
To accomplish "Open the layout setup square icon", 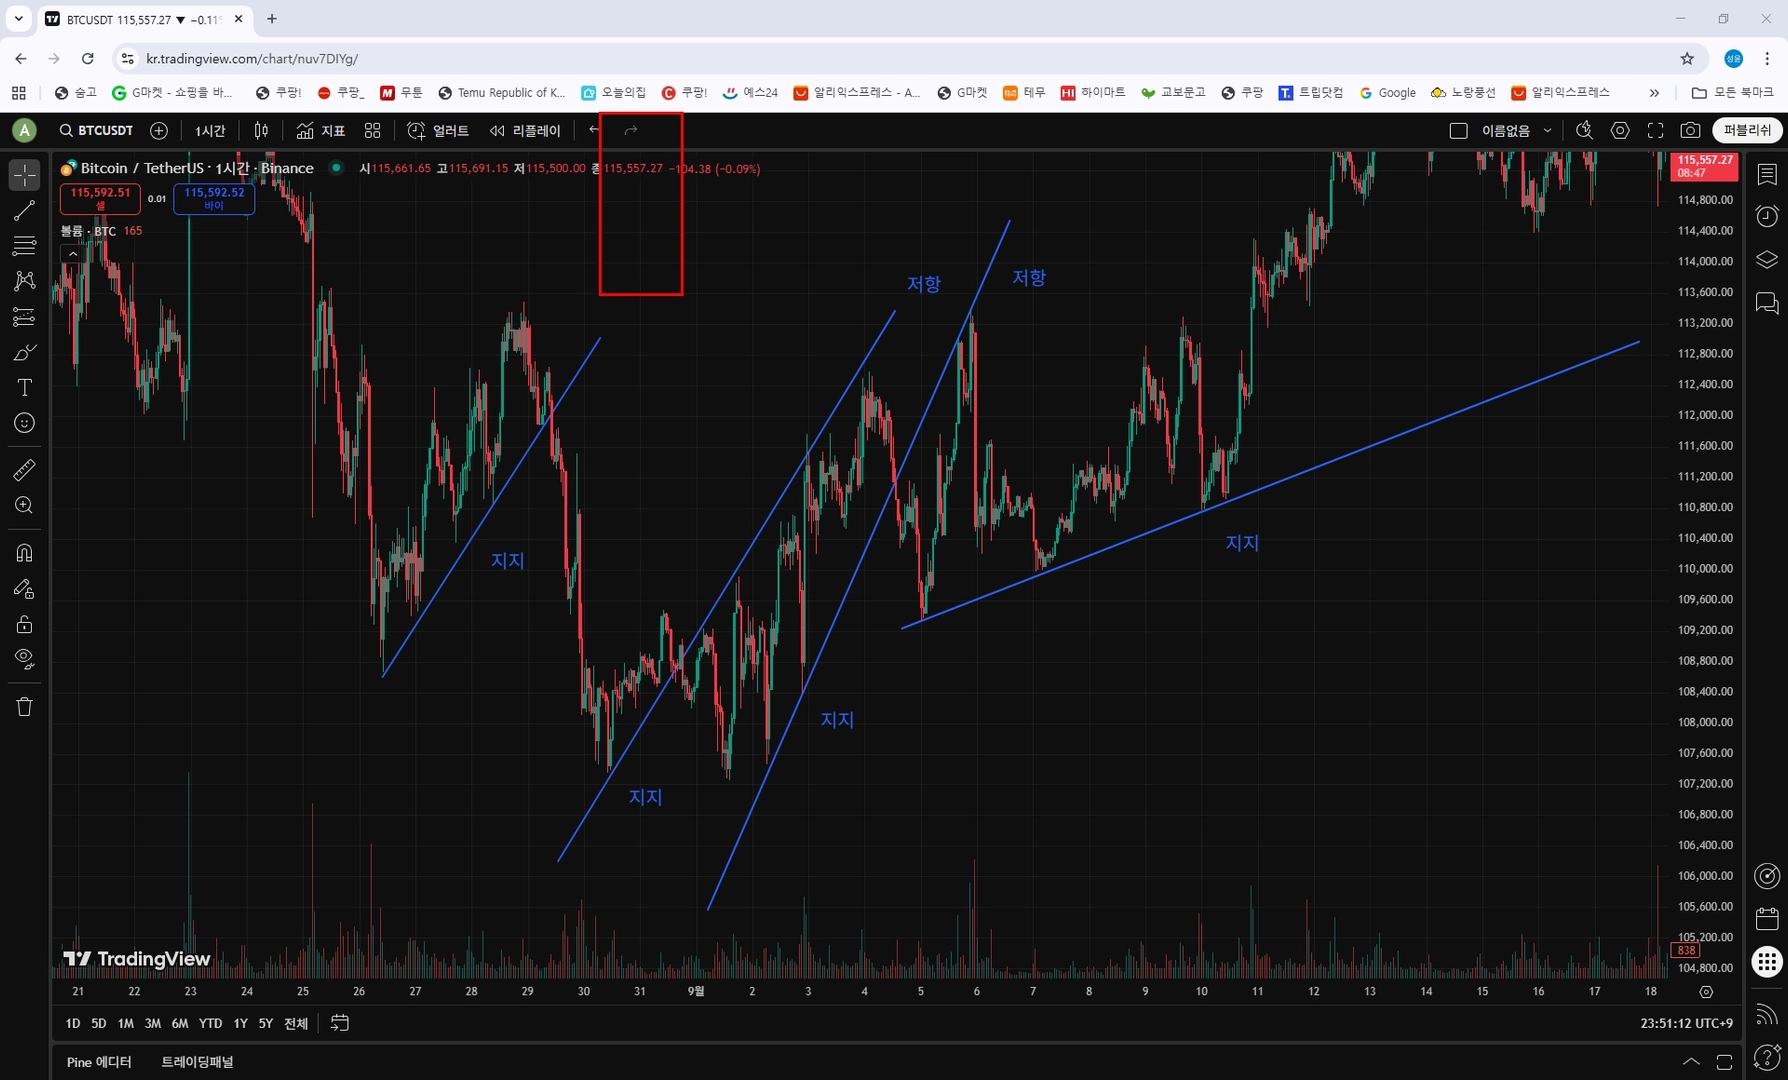I will tap(1458, 130).
